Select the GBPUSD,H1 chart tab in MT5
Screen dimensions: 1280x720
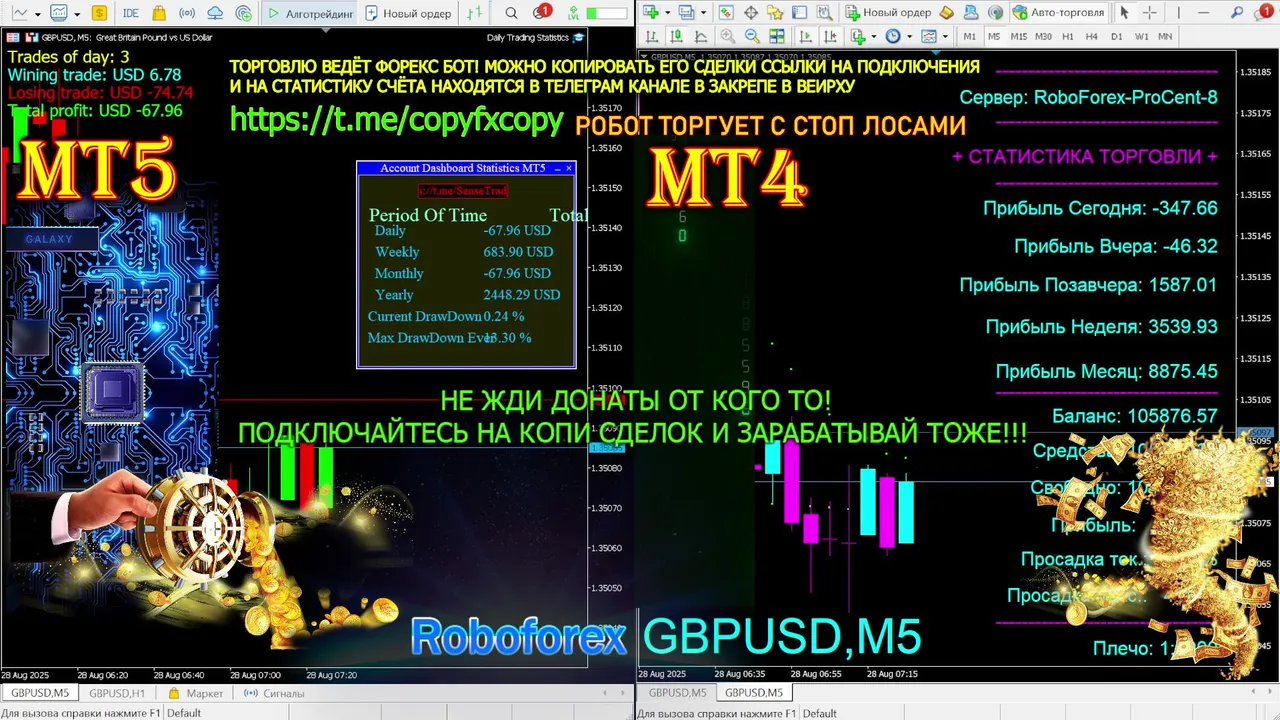pos(117,693)
